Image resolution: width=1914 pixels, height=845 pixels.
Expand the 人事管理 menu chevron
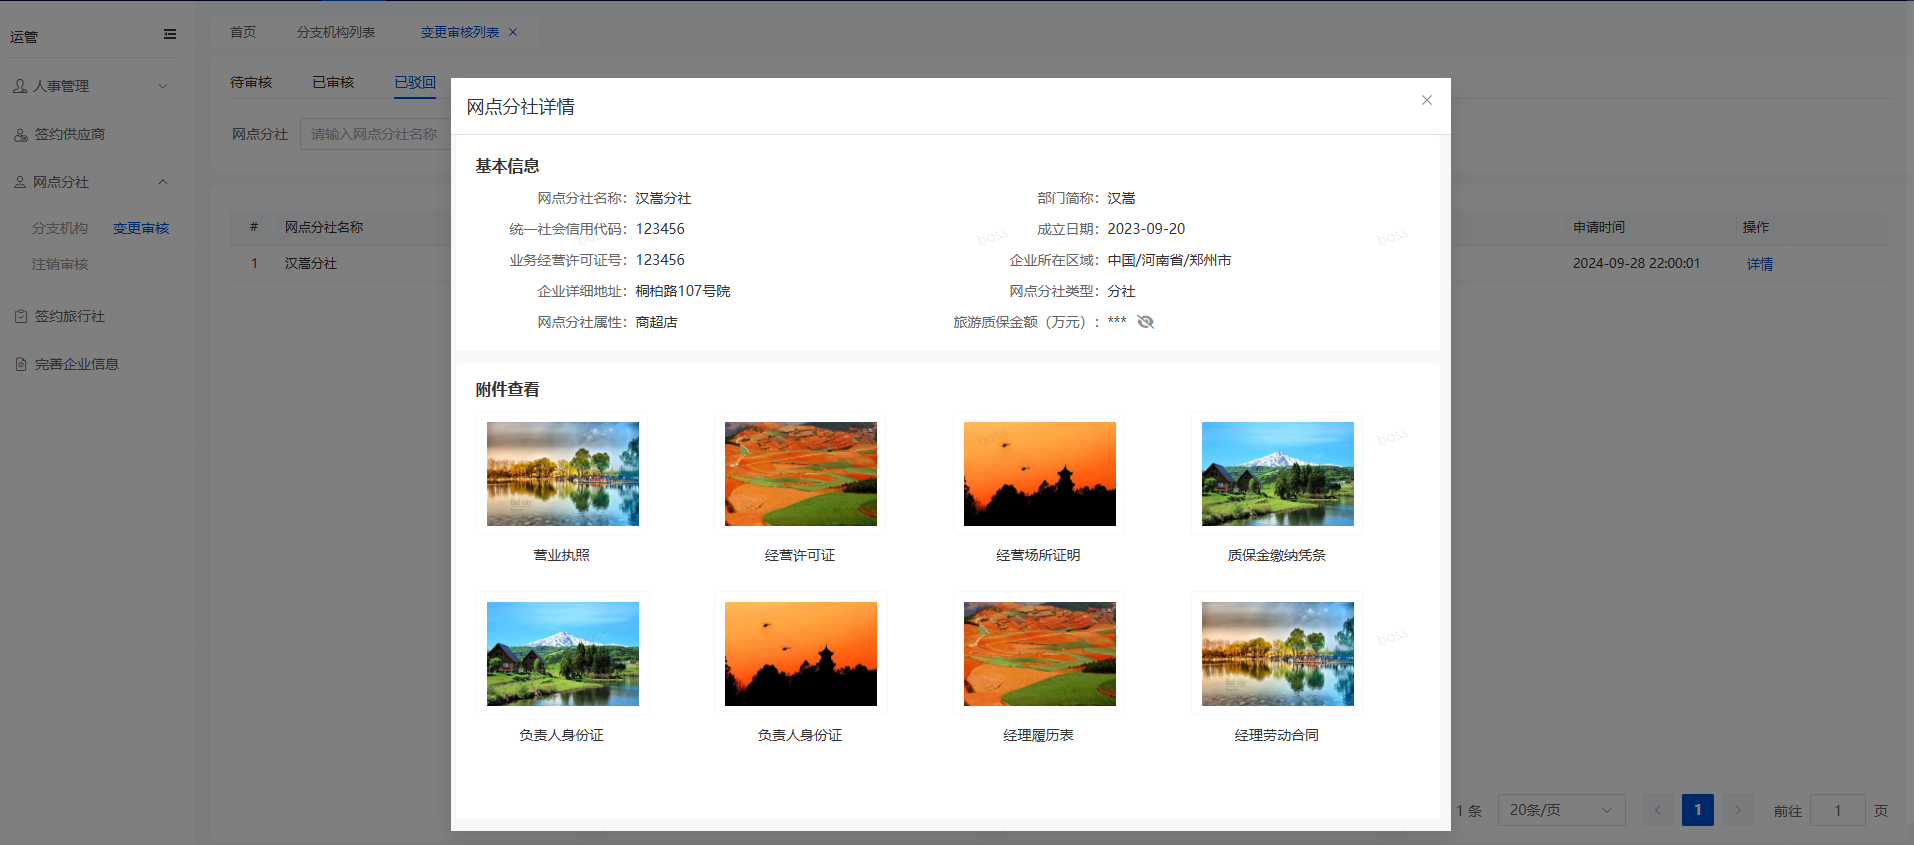[163, 86]
